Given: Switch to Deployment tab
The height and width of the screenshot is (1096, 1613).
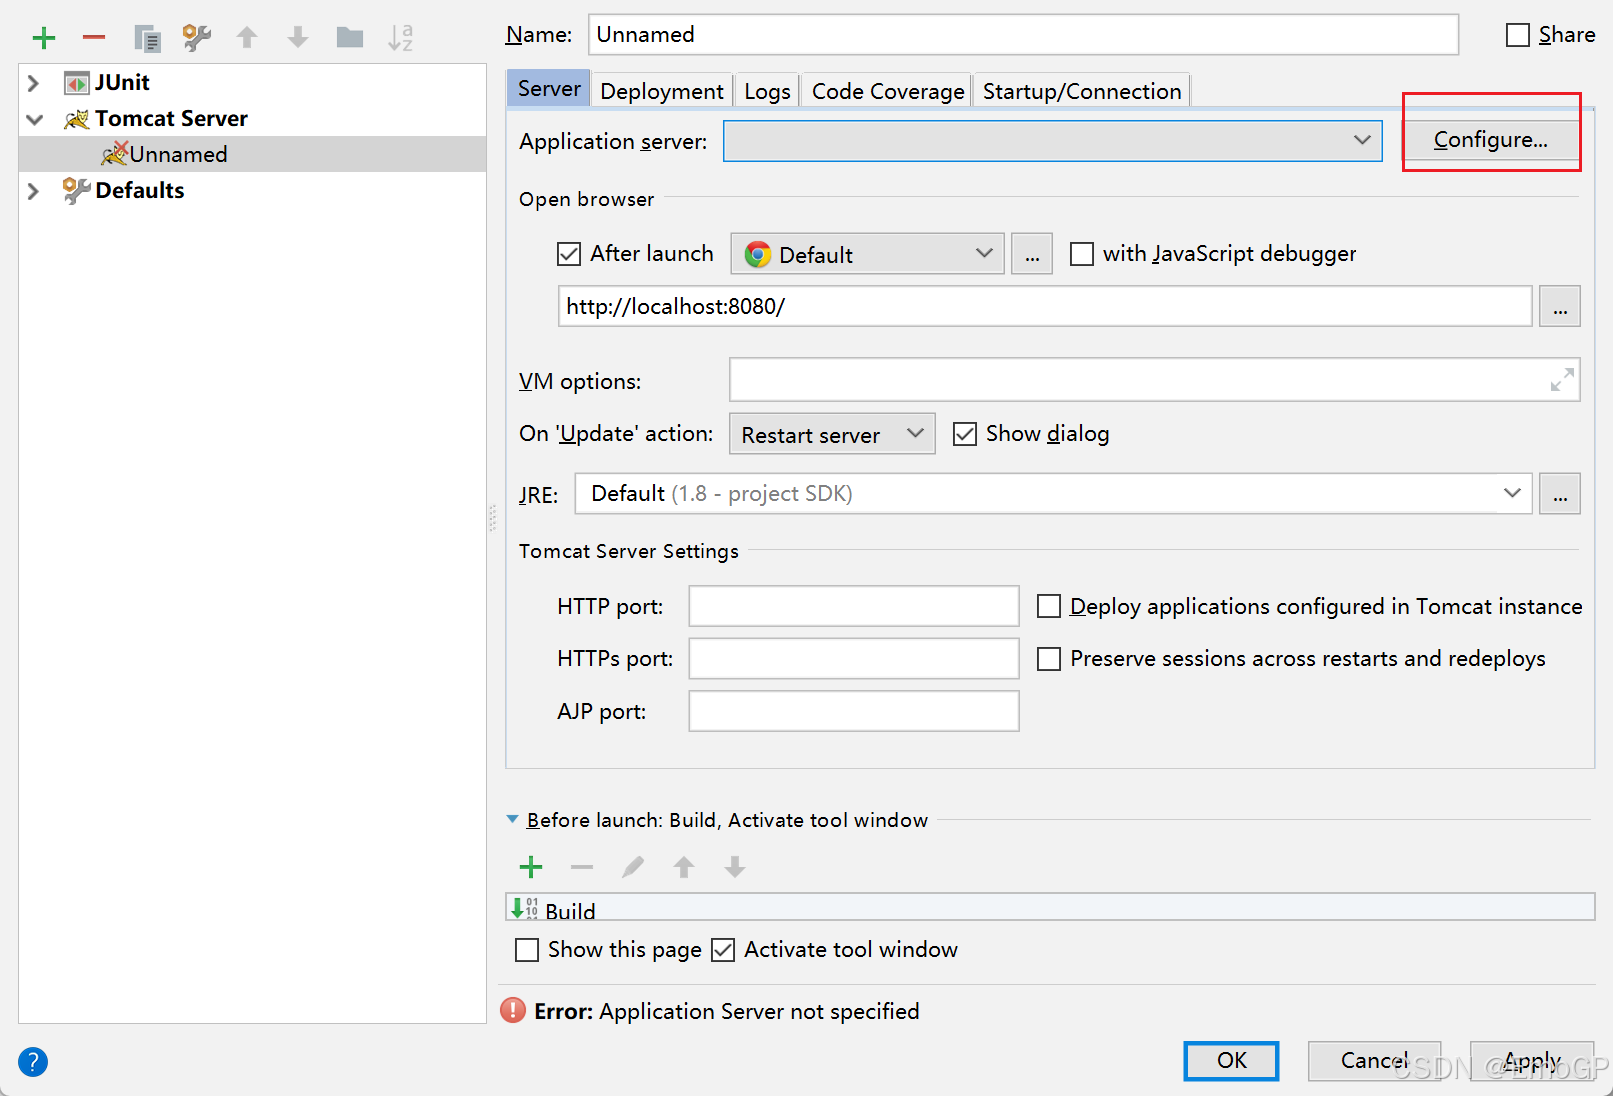Looking at the screenshot, I should (x=662, y=91).
